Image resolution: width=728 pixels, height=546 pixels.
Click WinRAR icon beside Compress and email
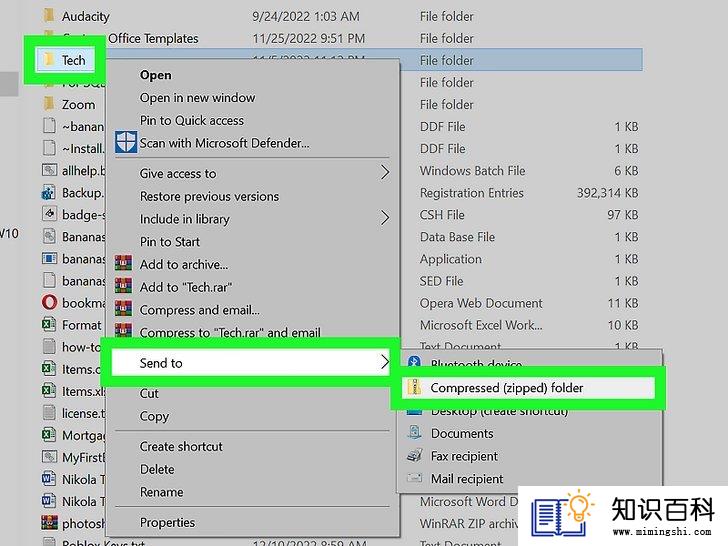pos(124,309)
